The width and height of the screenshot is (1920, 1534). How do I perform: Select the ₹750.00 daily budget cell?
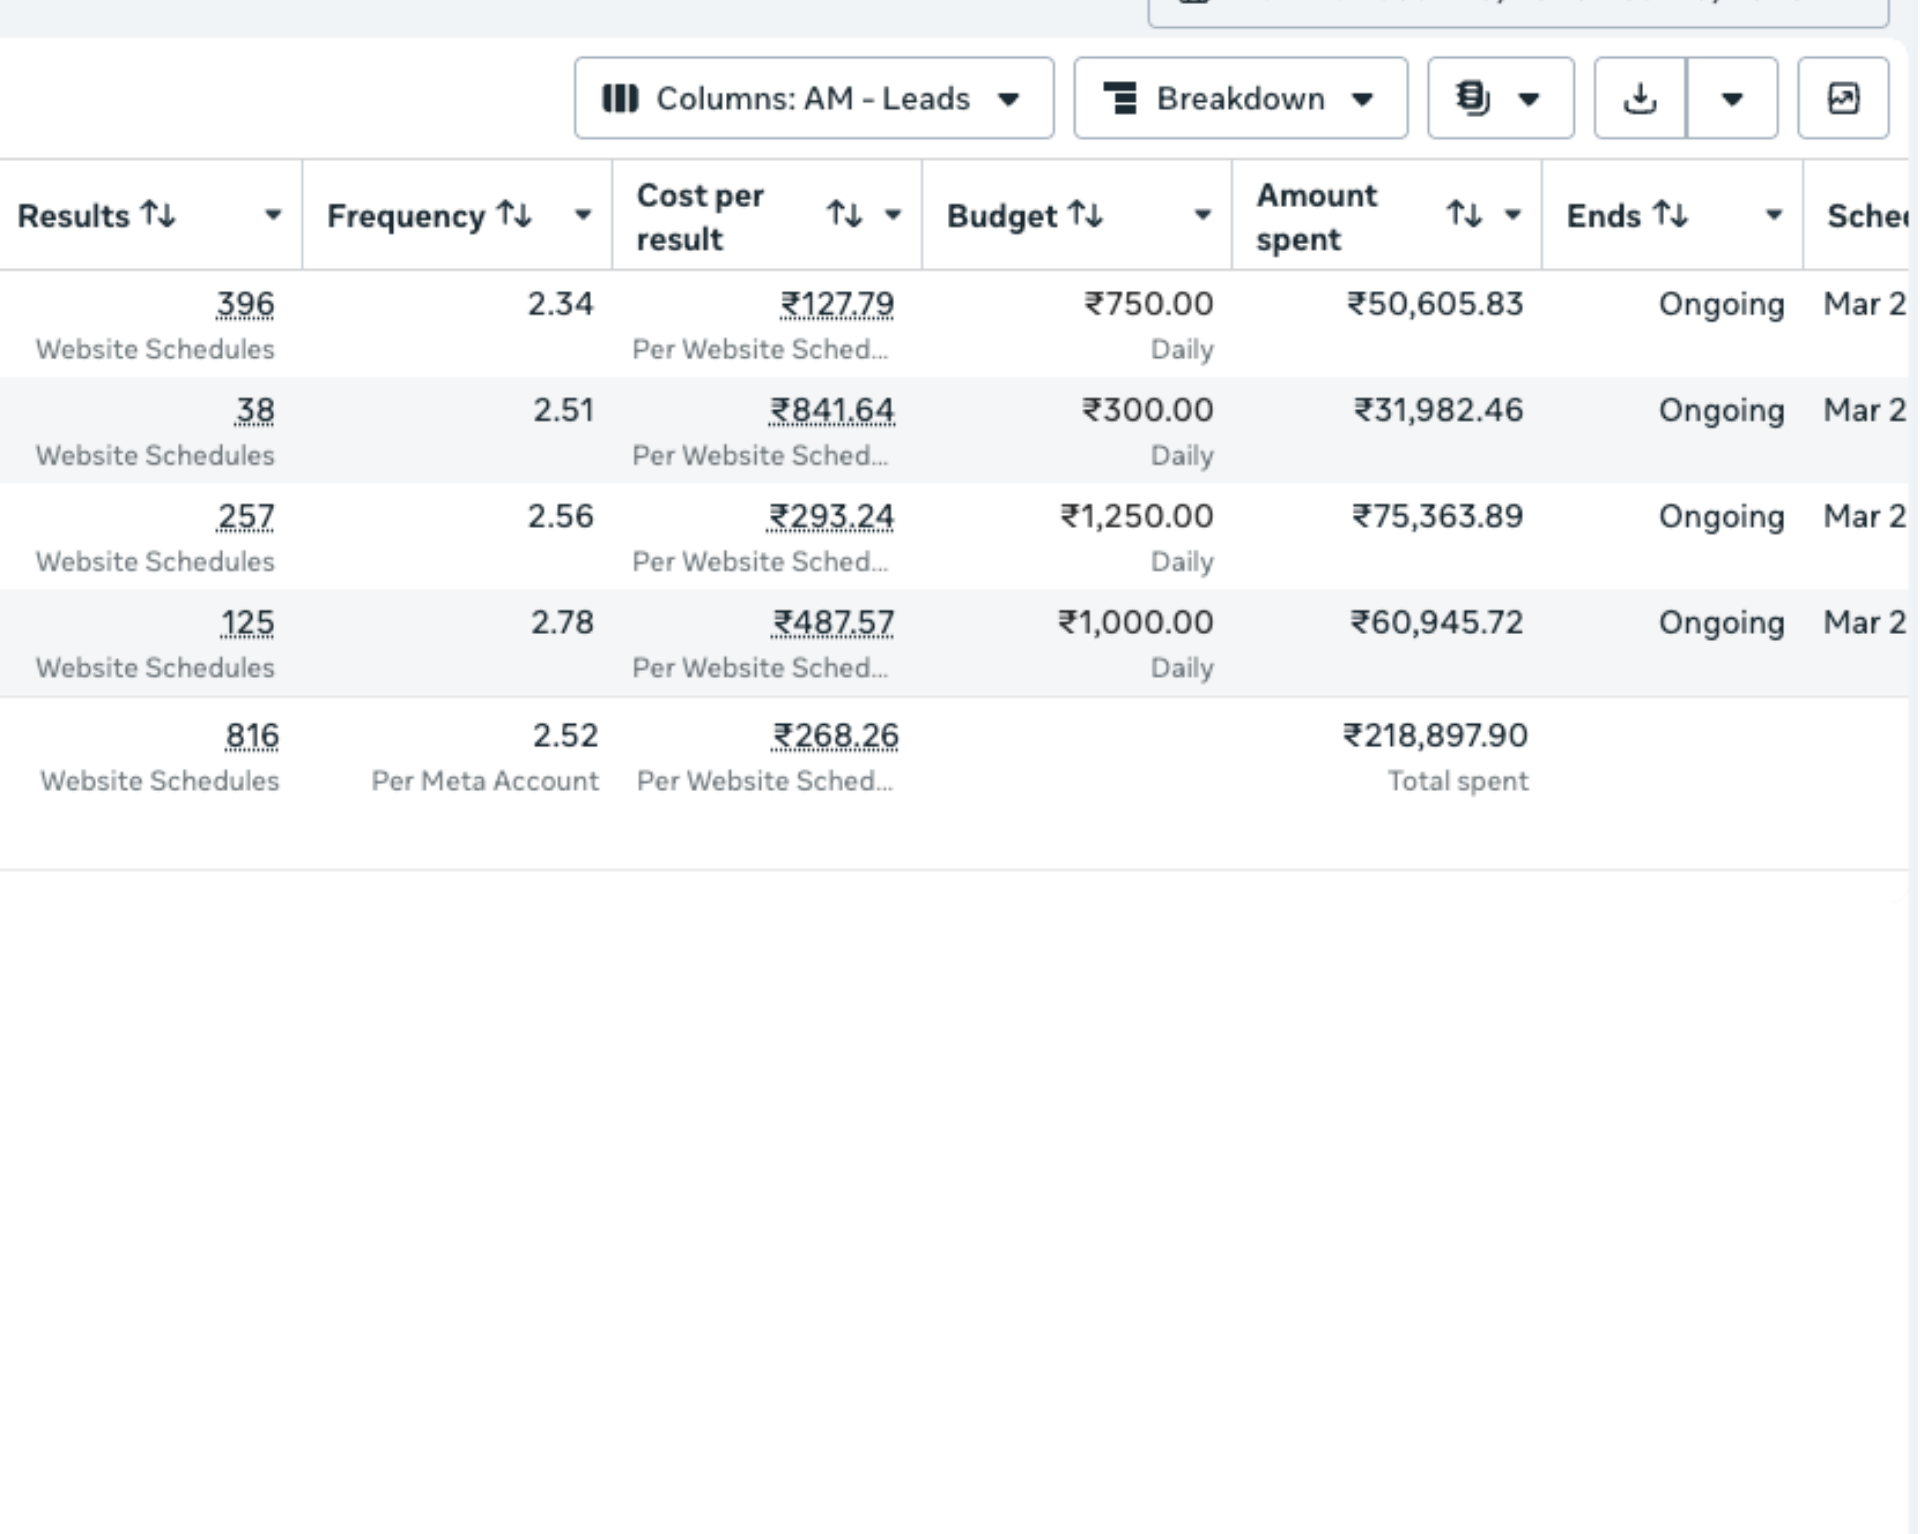pyautogui.click(x=1149, y=304)
